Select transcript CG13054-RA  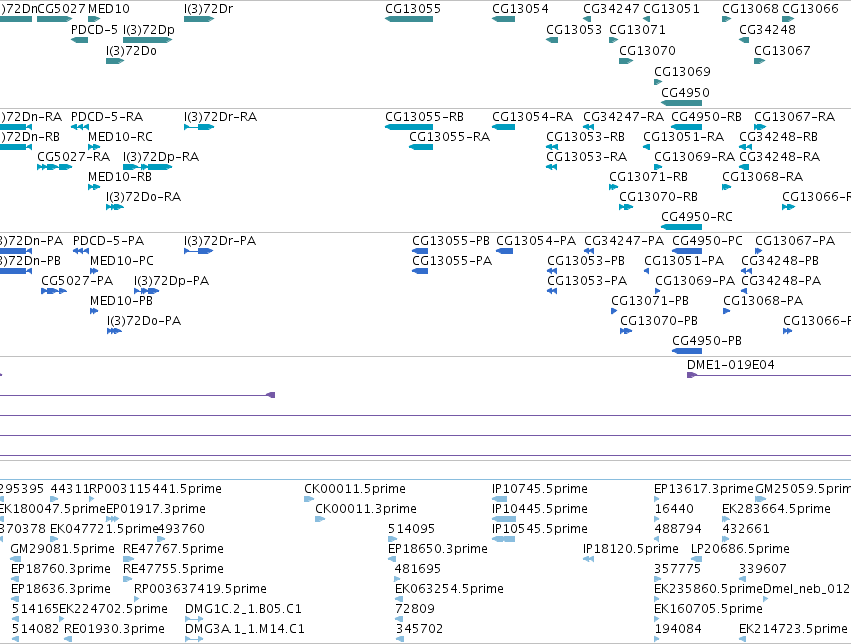(532, 117)
